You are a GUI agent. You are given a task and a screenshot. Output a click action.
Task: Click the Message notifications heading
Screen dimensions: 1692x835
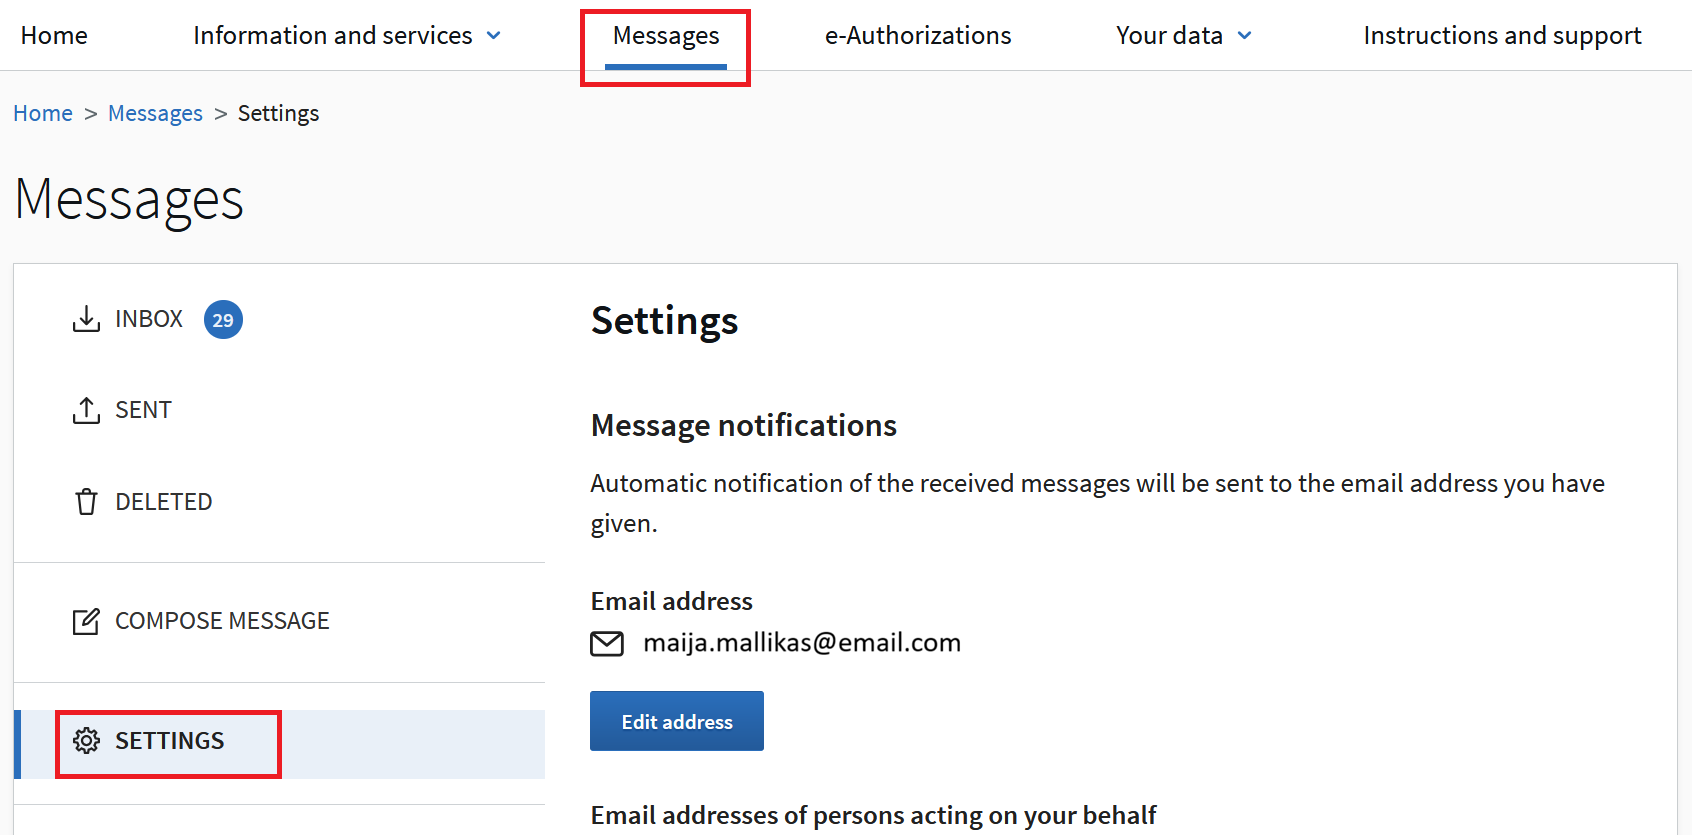[743, 426]
